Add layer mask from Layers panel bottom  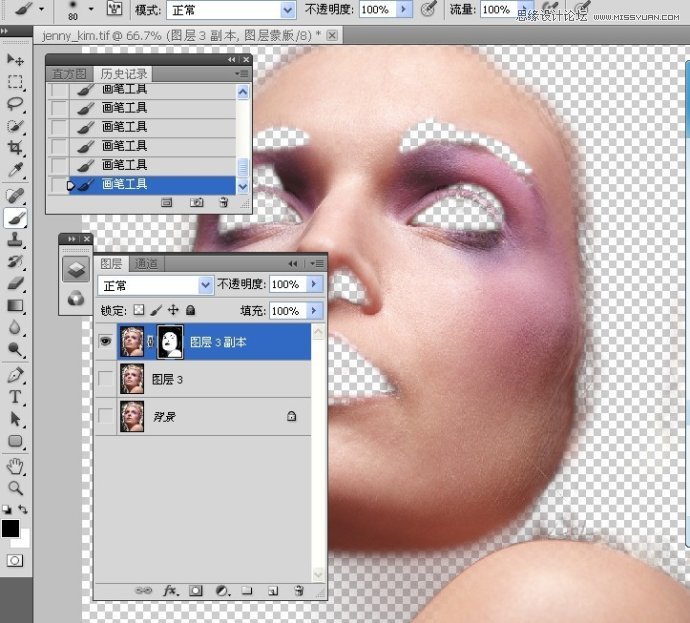tap(196, 591)
